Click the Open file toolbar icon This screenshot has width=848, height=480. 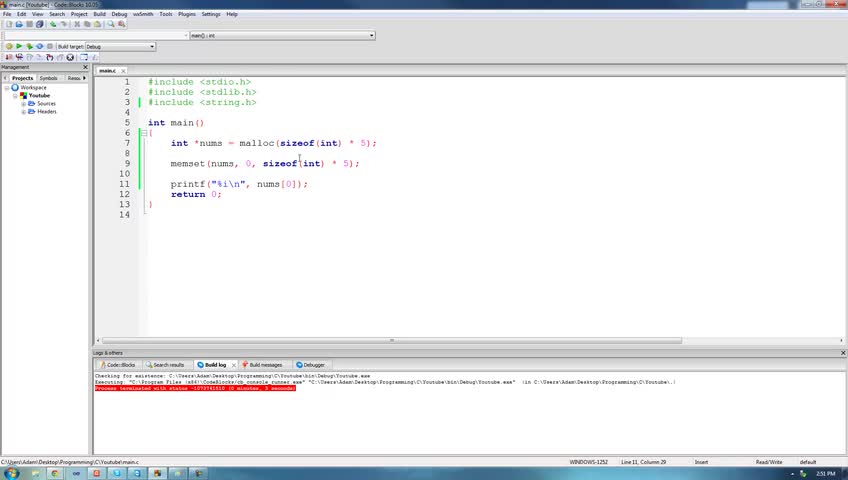pyautogui.click(x=19, y=24)
